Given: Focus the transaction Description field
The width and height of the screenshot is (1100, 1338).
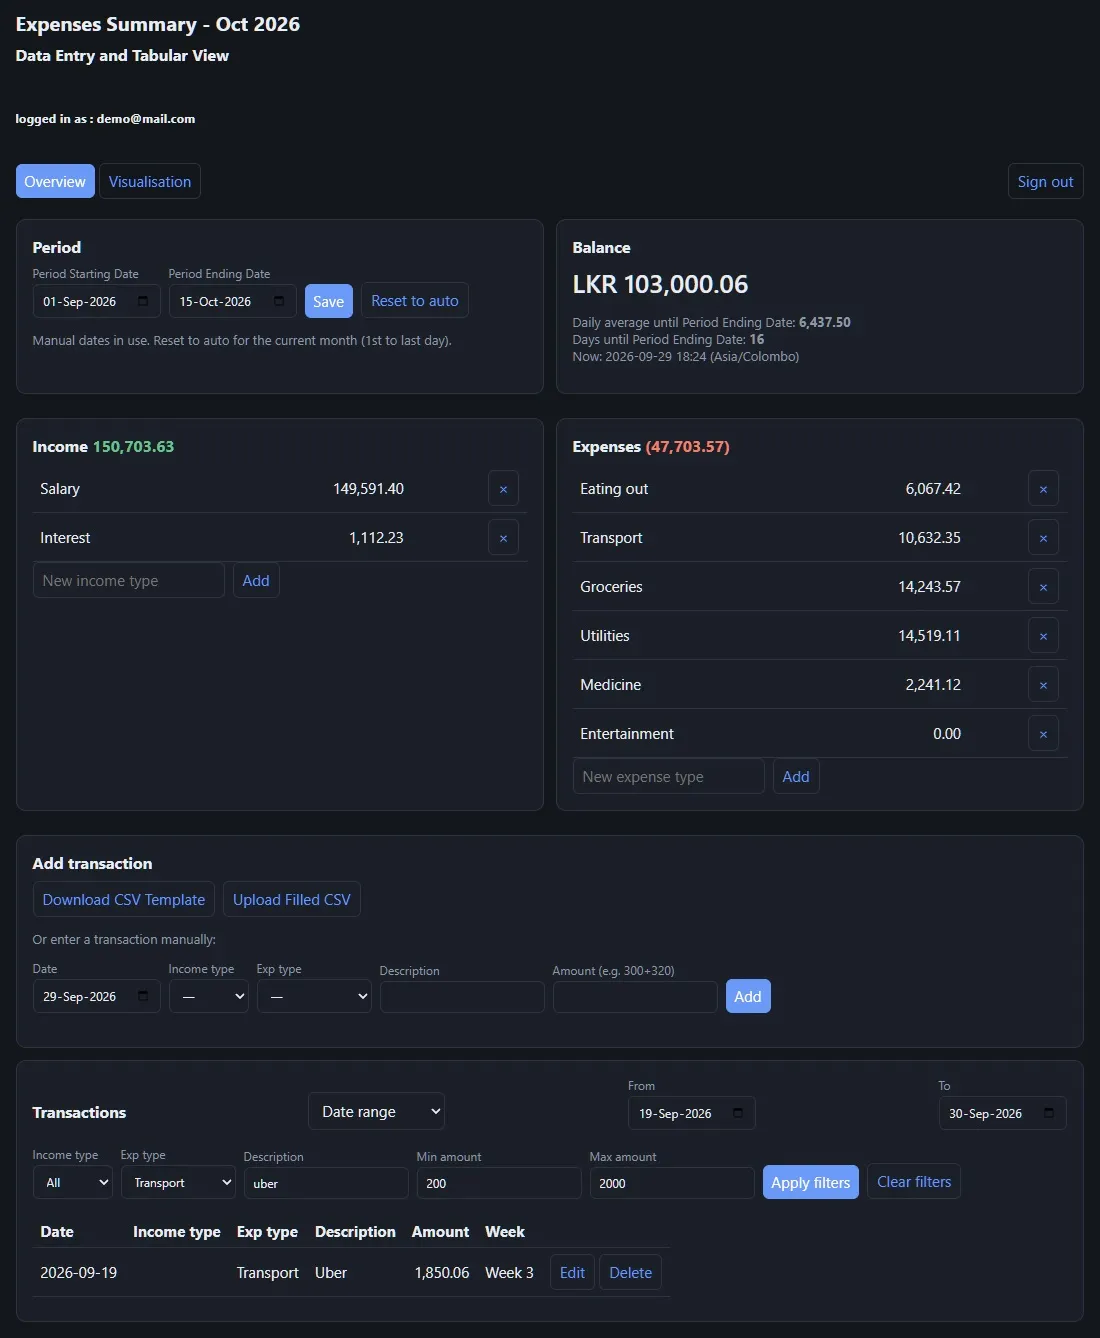Looking at the screenshot, I should point(462,997).
